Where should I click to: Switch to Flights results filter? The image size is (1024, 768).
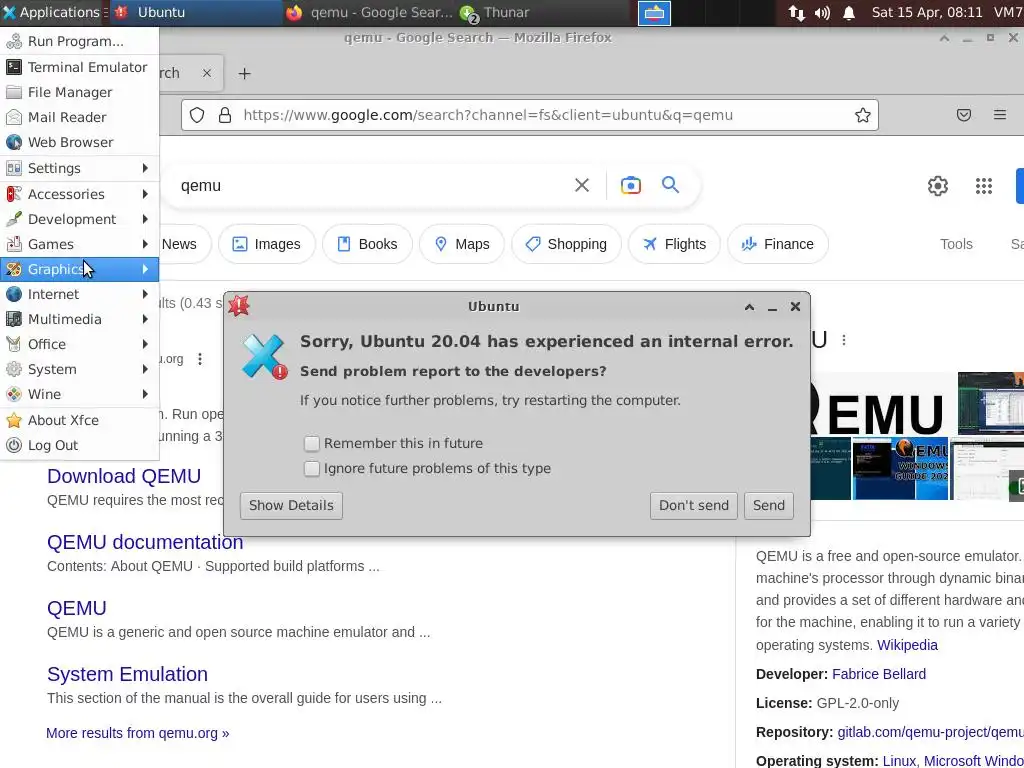pyautogui.click(x=674, y=244)
